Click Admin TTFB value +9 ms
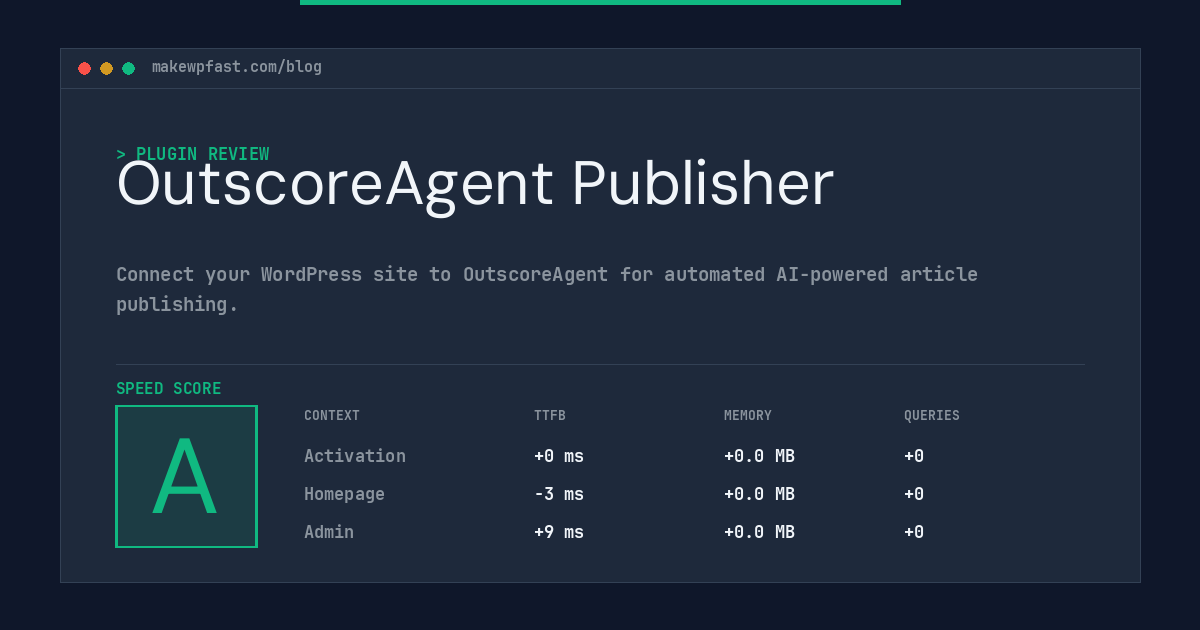 pyautogui.click(x=559, y=532)
